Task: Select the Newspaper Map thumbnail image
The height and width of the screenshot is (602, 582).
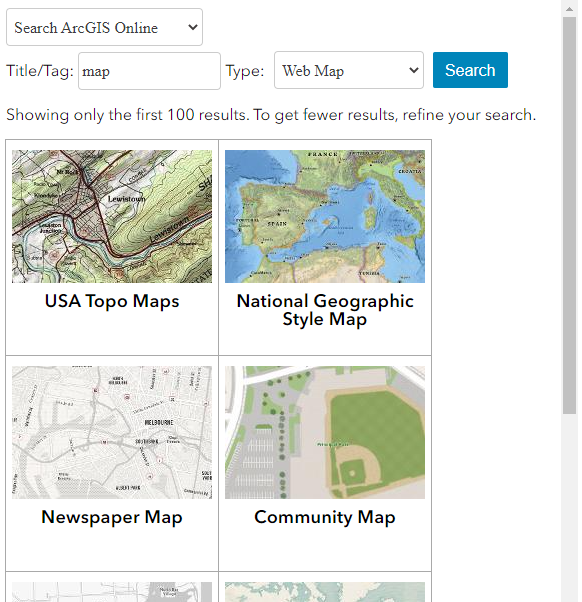Action: (112, 432)
